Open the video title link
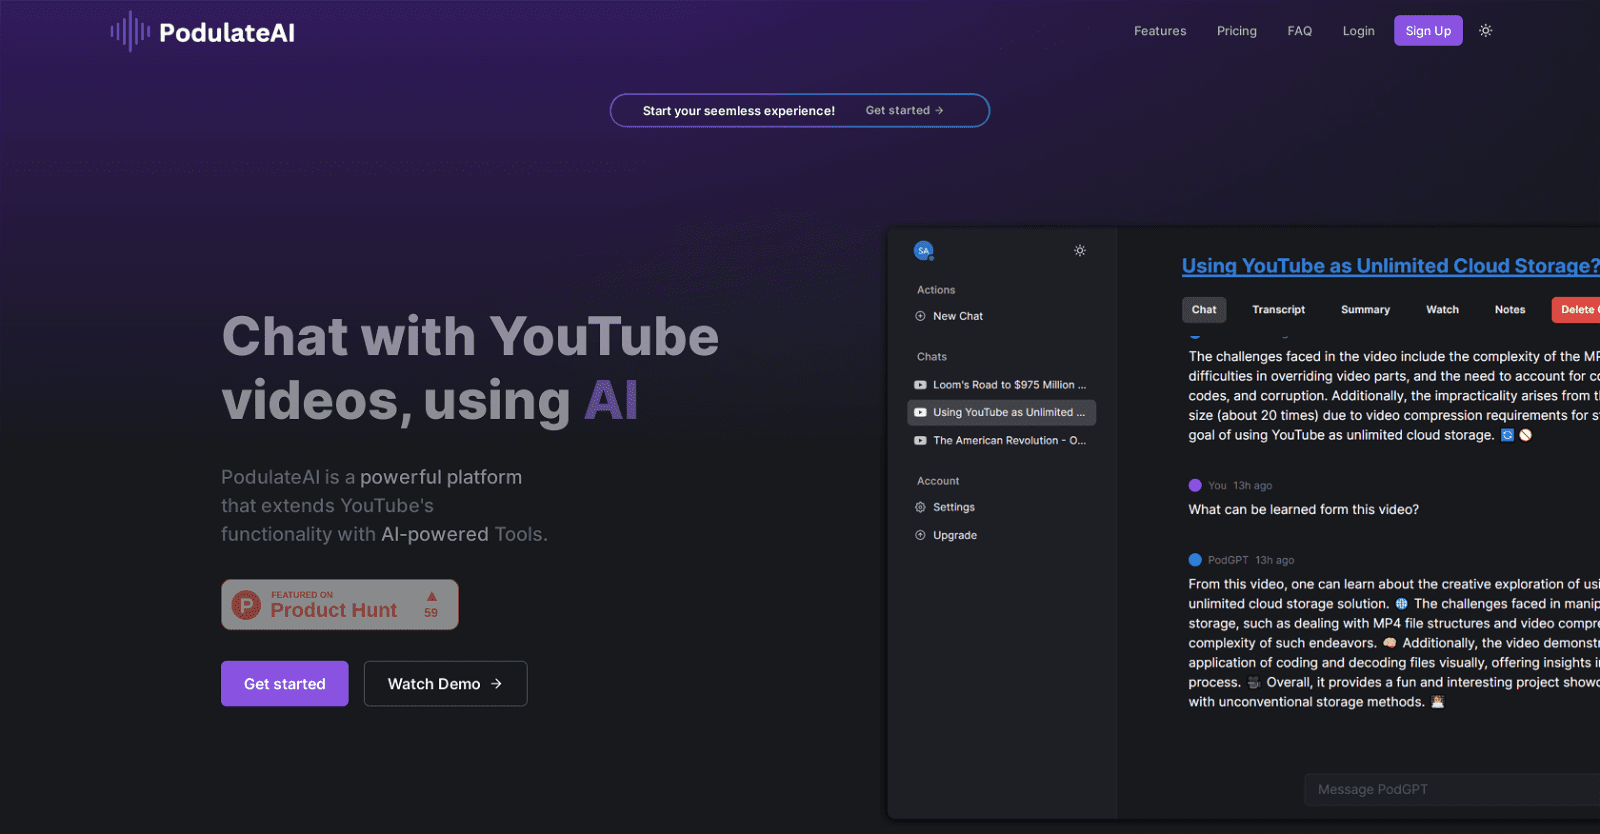This screenshot has height=834, width=1600. pyautogui.click(x=1390, y=266)
